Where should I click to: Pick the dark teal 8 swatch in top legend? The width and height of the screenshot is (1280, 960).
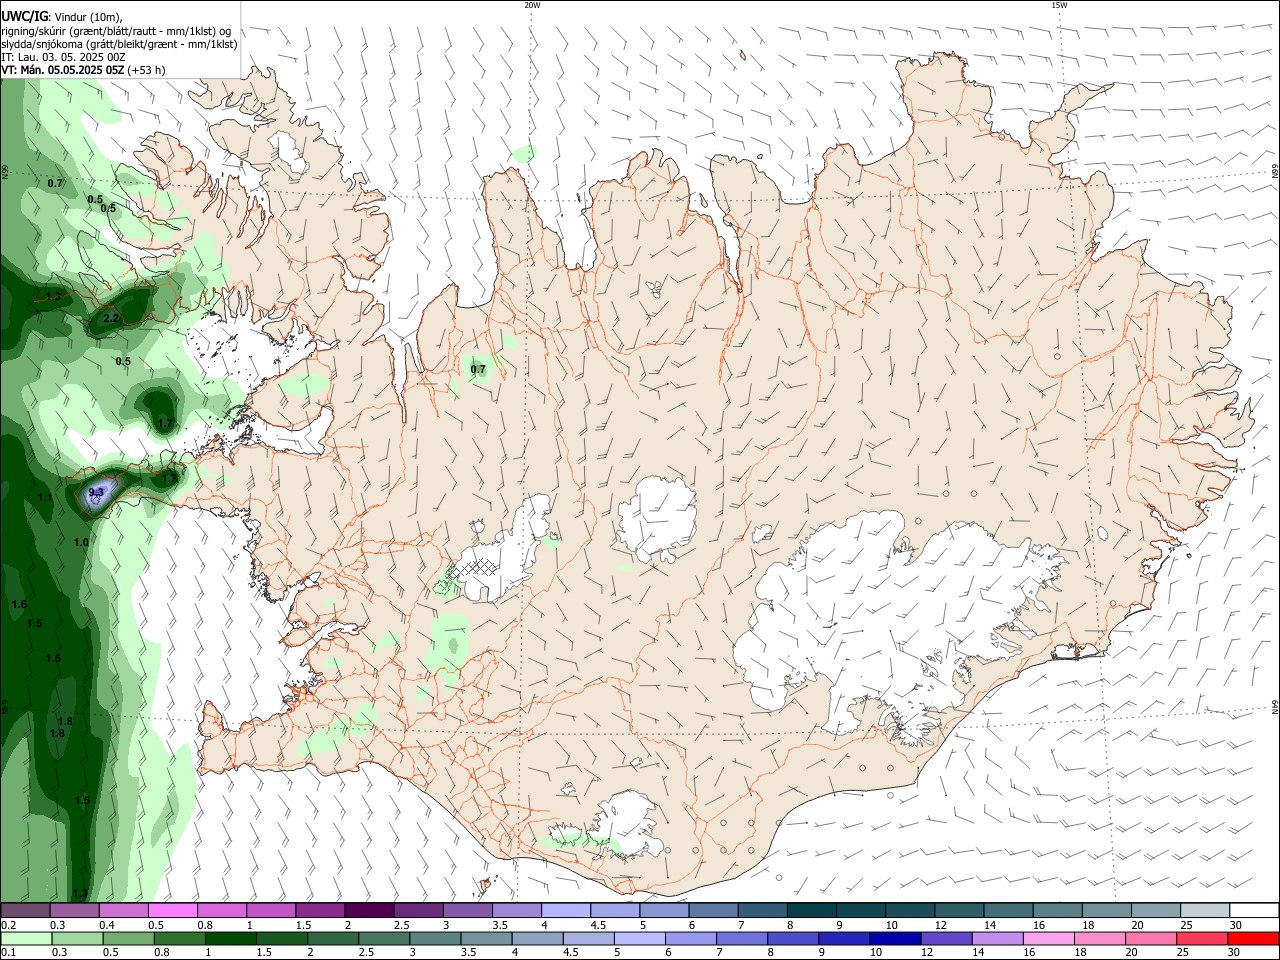coord(811,911)
